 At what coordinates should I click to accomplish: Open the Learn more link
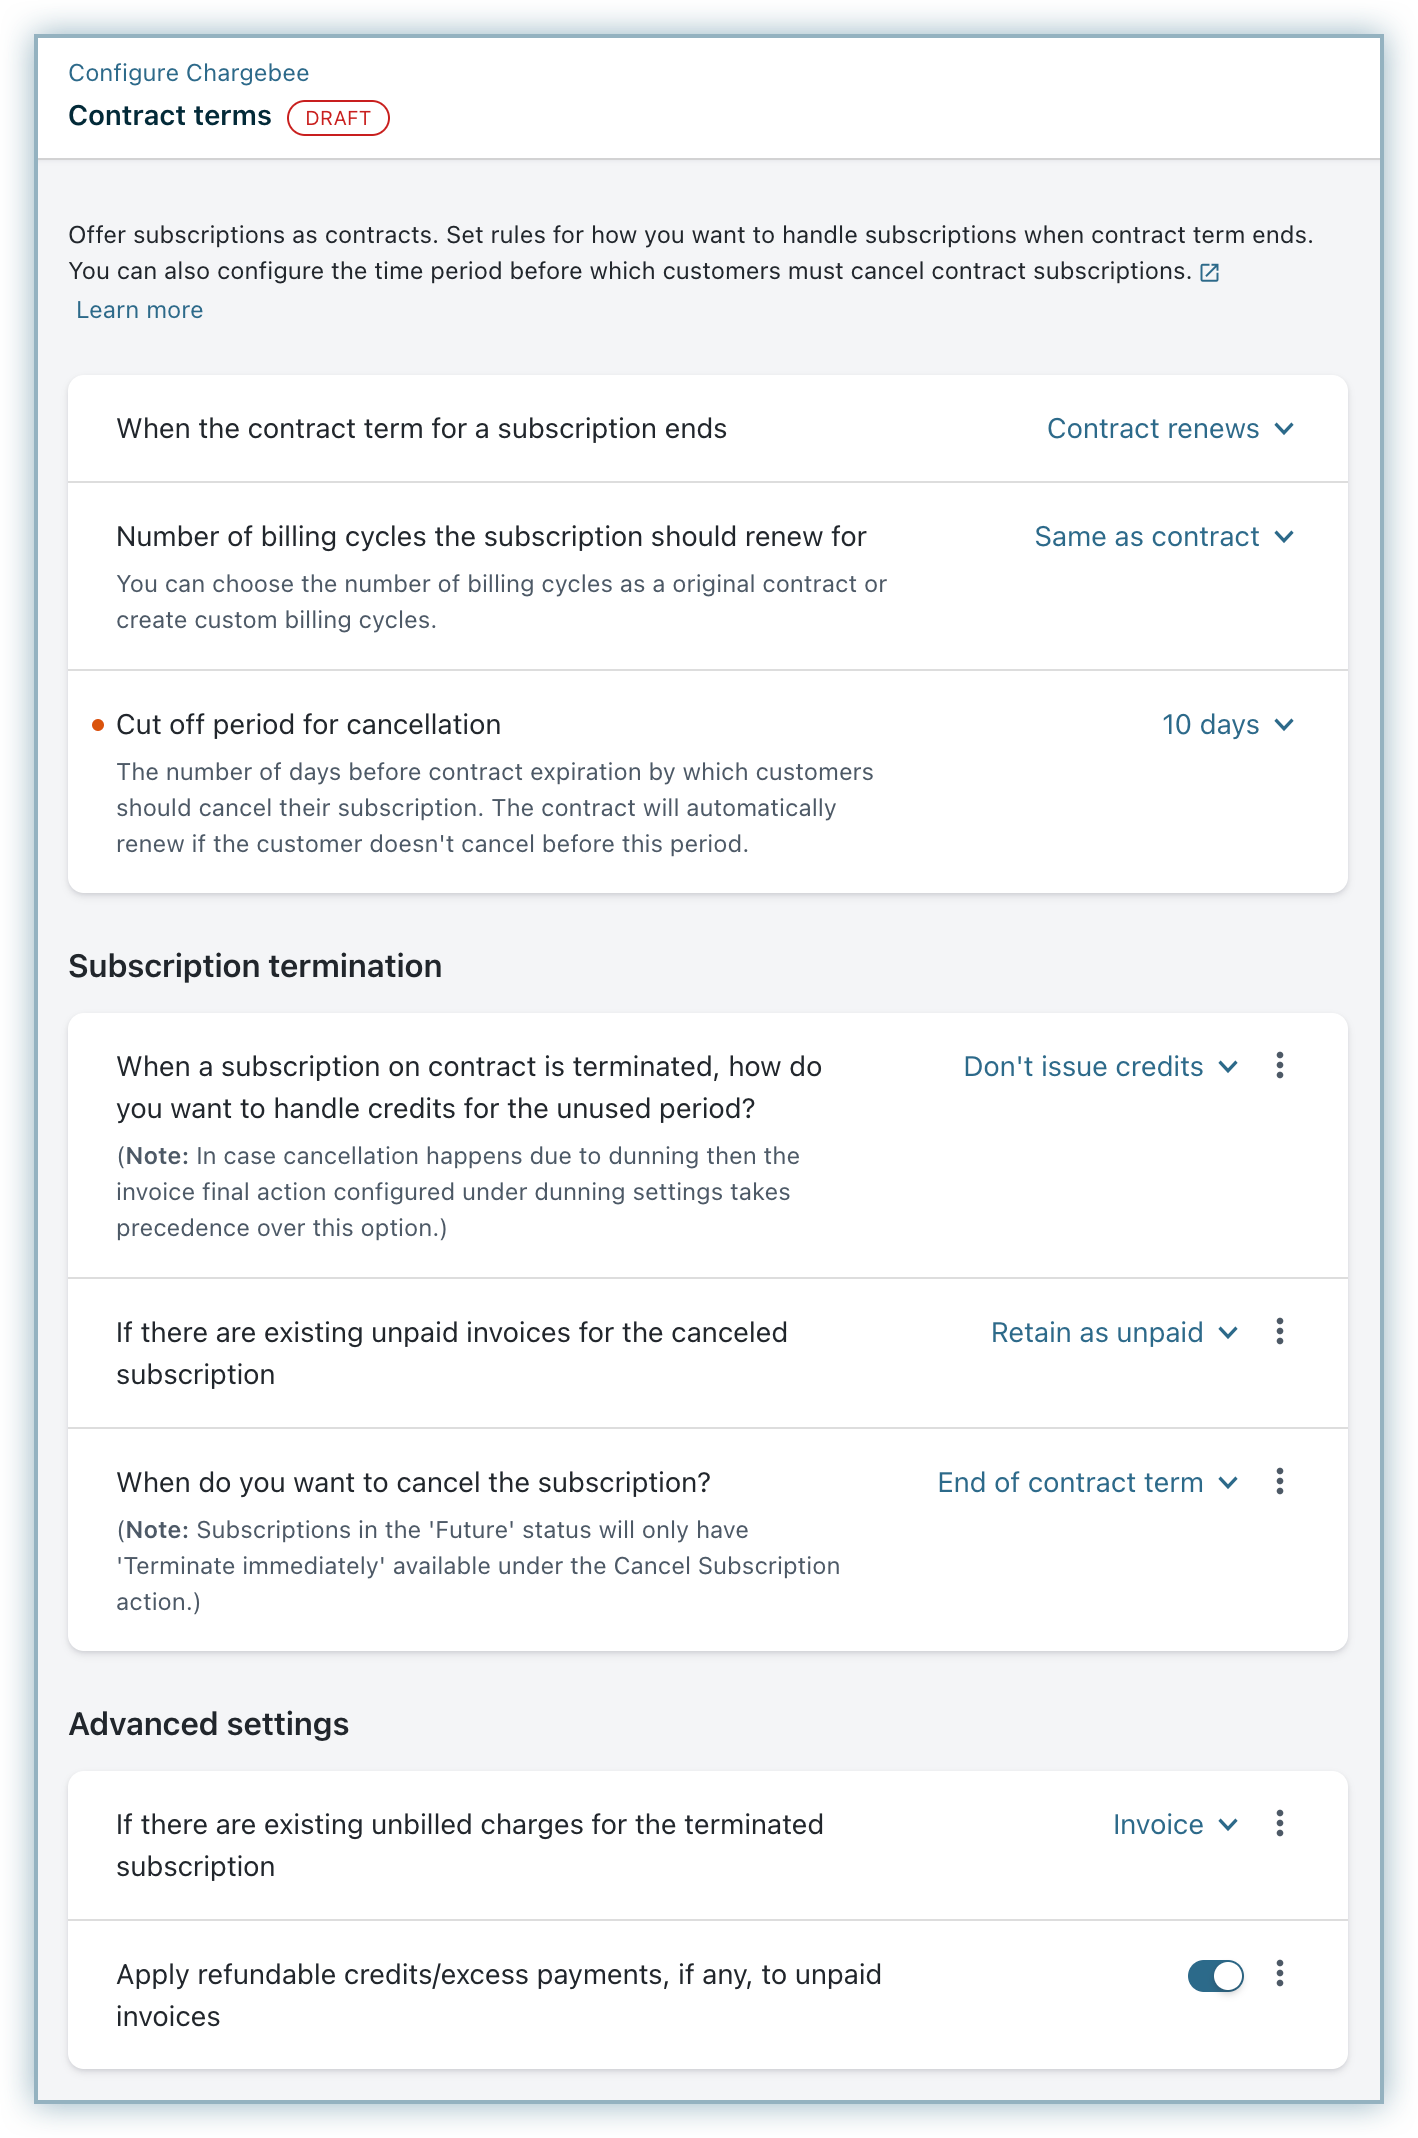coord(140,310)
